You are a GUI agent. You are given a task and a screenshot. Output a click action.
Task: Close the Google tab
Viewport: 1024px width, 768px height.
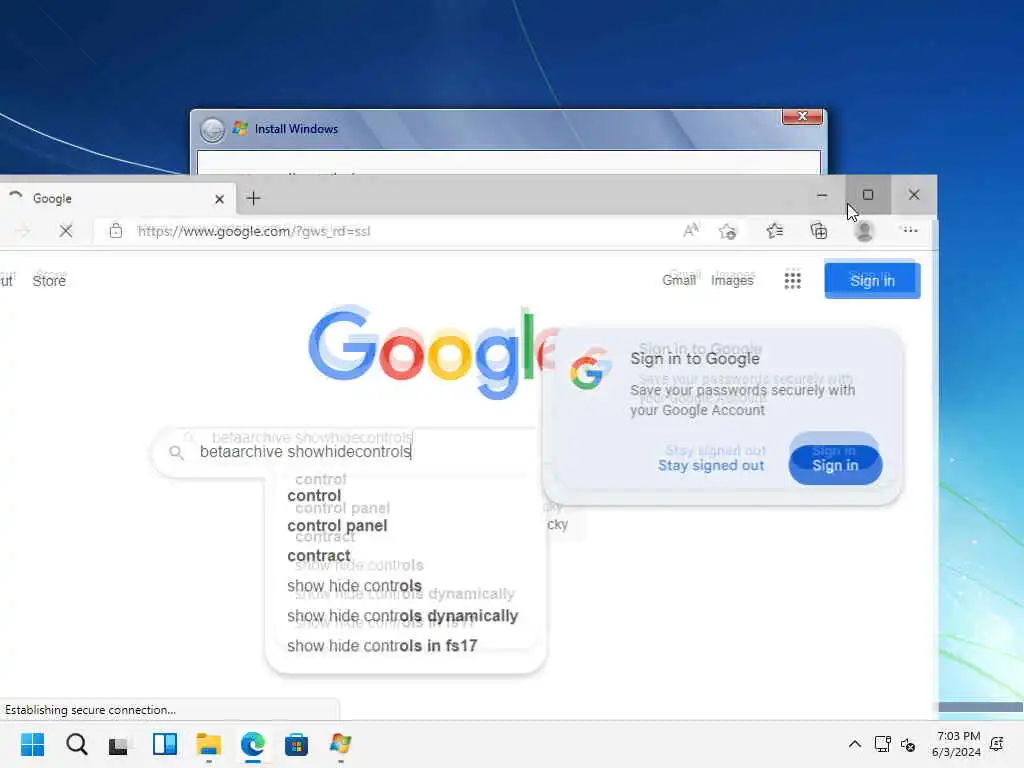coord(219,199)
